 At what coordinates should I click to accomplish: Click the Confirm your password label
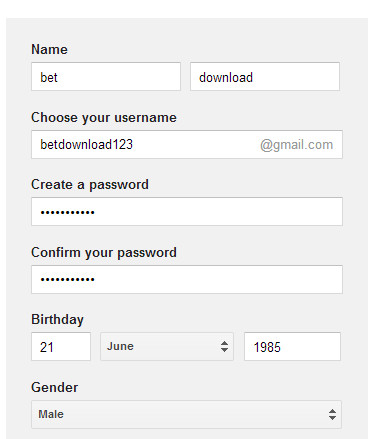(104, 253)
